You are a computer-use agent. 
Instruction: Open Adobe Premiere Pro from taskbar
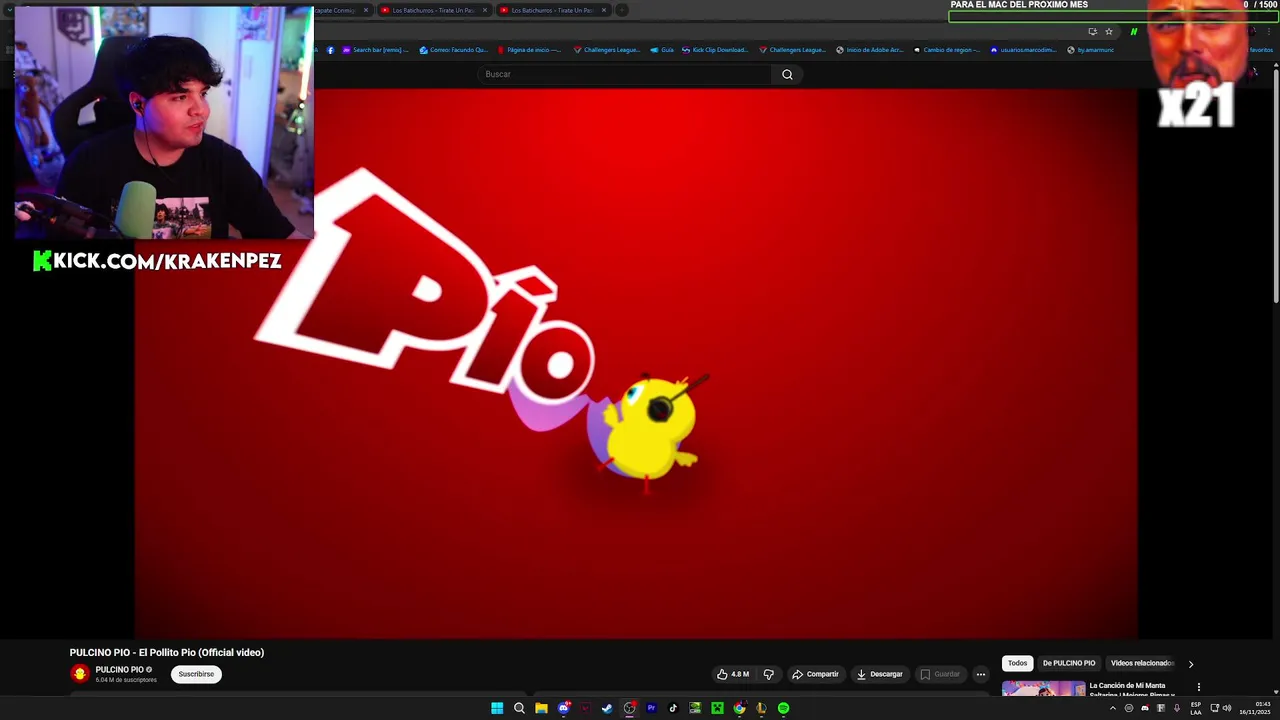pyautogui.click(x=651, y=708)
